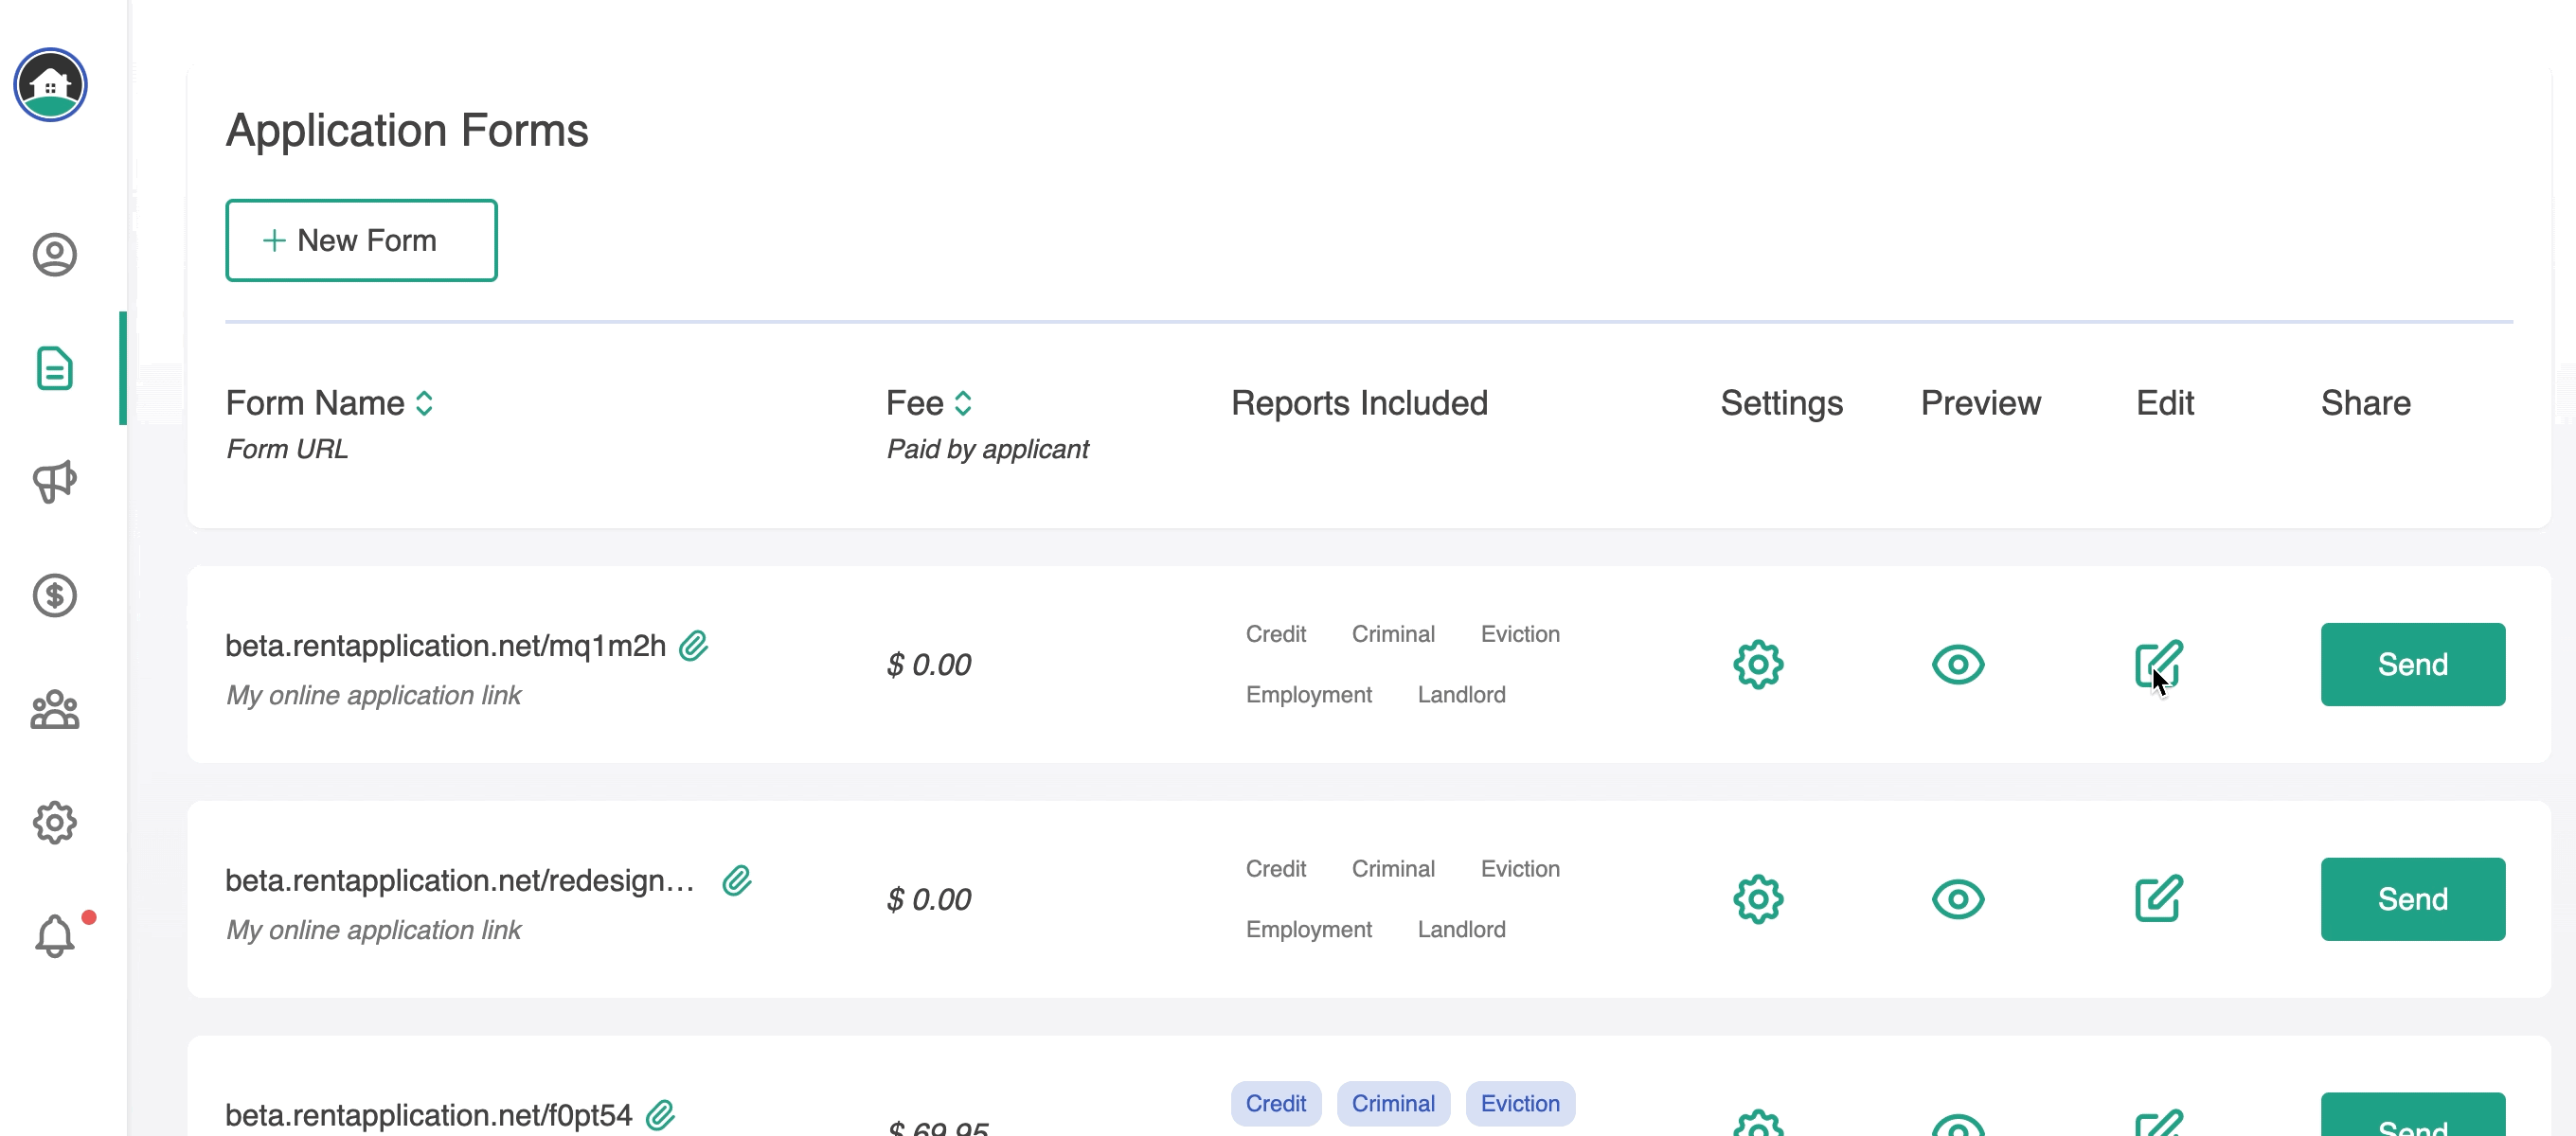Open the megaphone marketing sidebar icon
Image resolution: width=2576 pixels, height=1136 pixels.
[x=55, y=482]
